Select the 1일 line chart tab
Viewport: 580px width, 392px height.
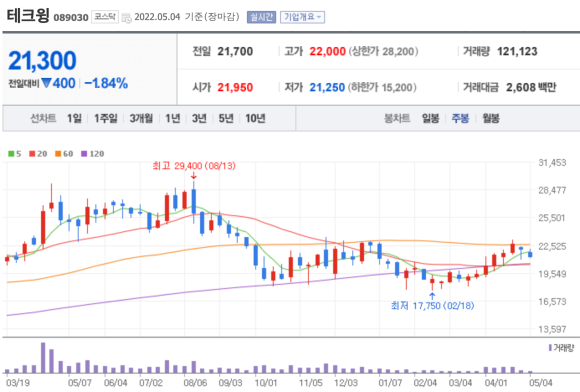(74, 118)
